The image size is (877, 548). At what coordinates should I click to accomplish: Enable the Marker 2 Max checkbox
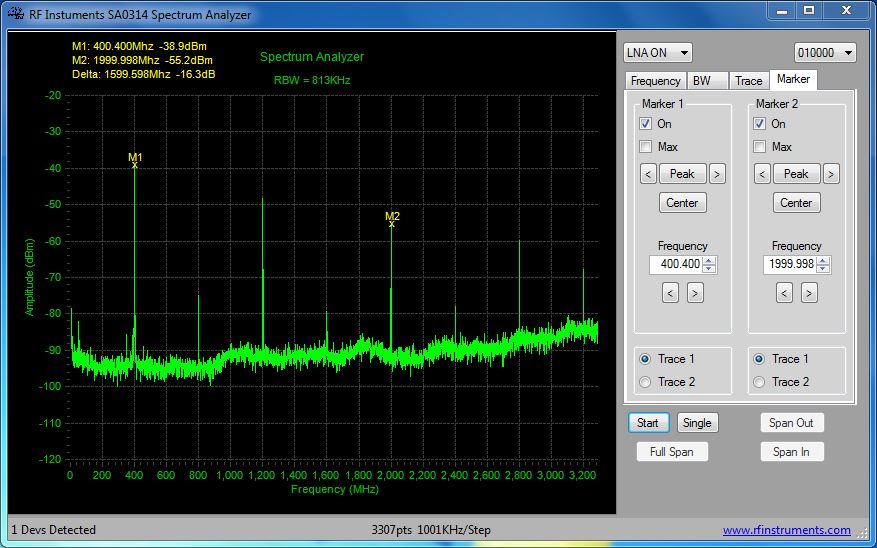click(760, 147)
